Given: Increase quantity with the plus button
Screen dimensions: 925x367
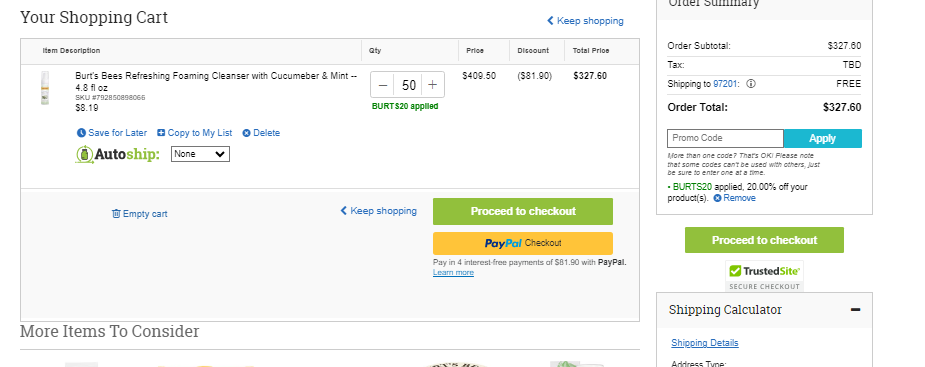Looking at the screenshot, I should (432, 85).
